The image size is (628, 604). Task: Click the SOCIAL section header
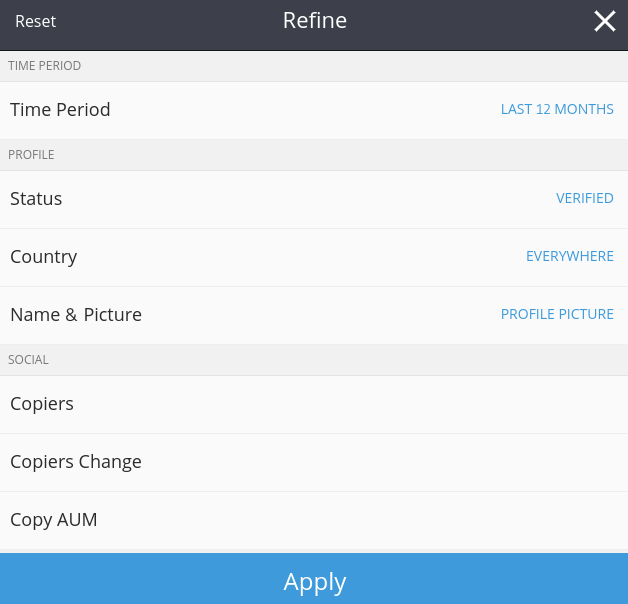[28, 360]
